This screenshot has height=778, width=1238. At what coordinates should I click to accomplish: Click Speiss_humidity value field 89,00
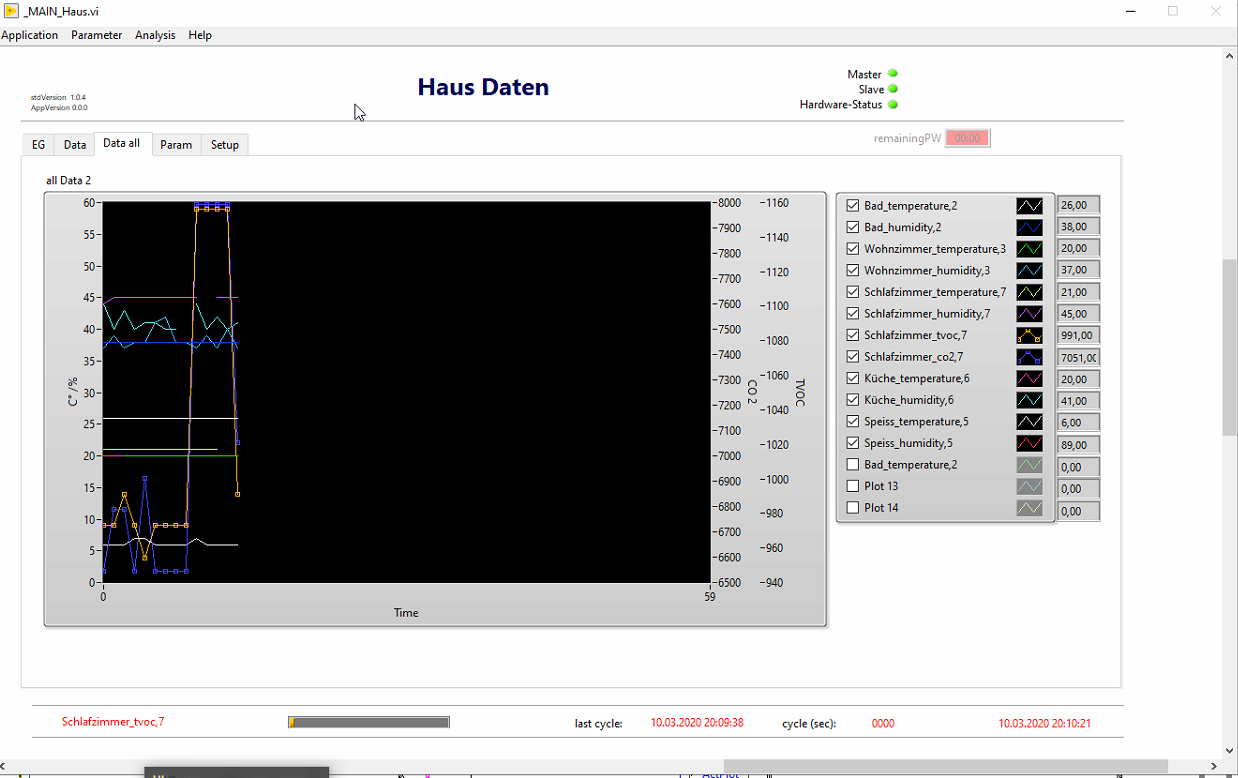1079,444
